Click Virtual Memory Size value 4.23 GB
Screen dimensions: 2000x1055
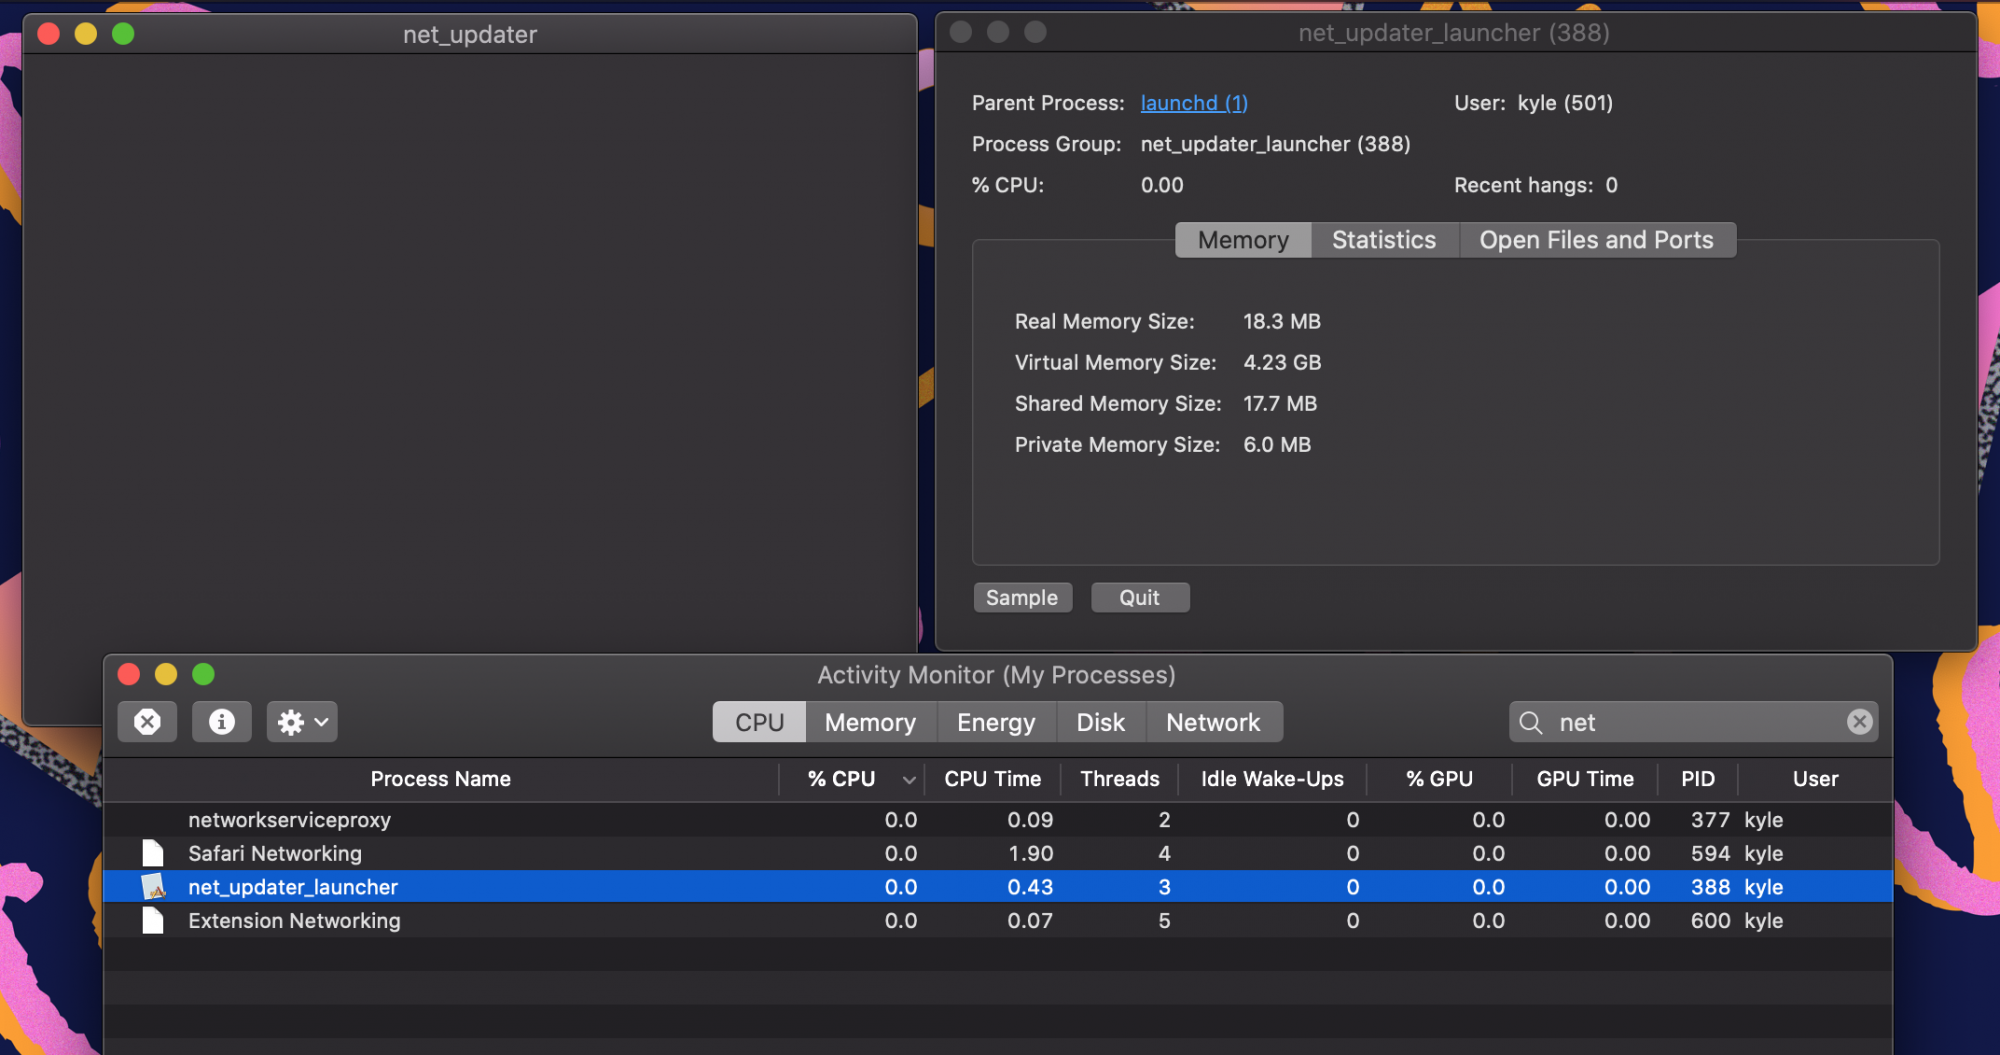(x=1282, y=362)
